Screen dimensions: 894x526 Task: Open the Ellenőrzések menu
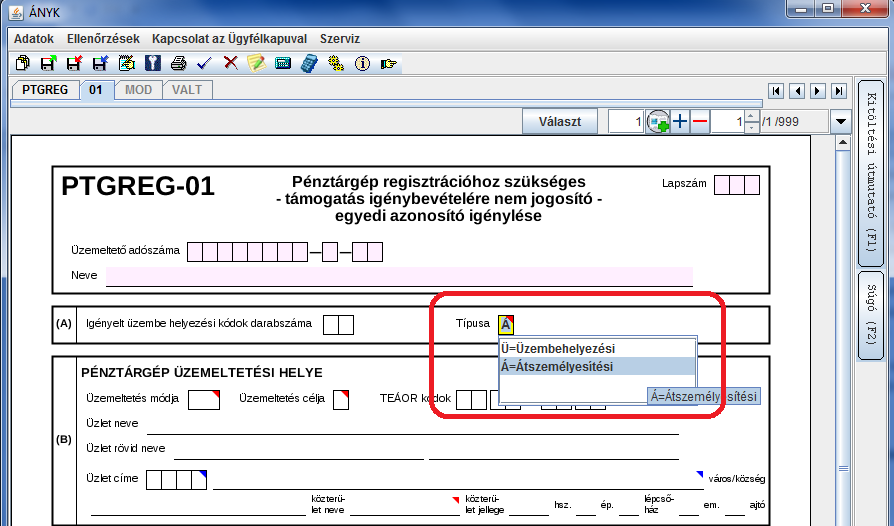(103, 39)
